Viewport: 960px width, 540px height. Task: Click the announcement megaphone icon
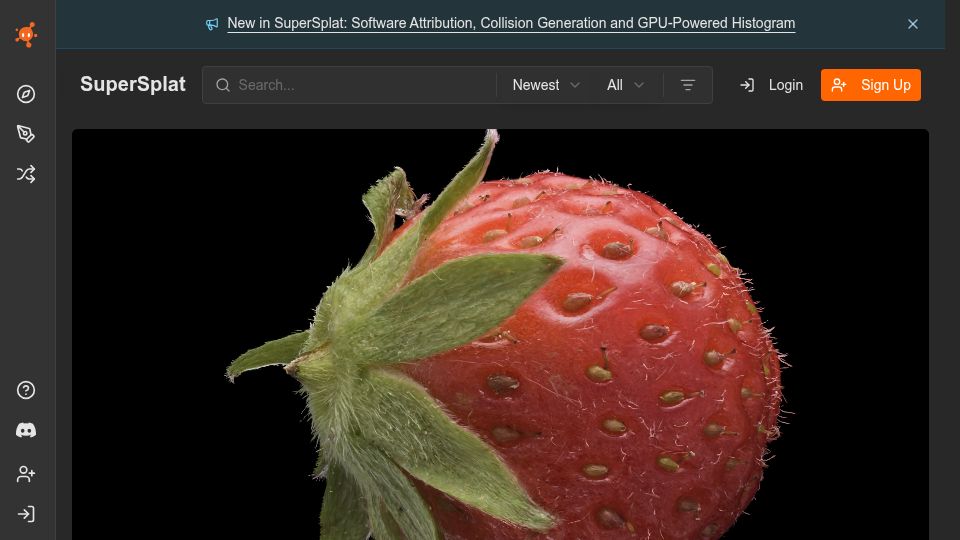(x=212, y=24)
